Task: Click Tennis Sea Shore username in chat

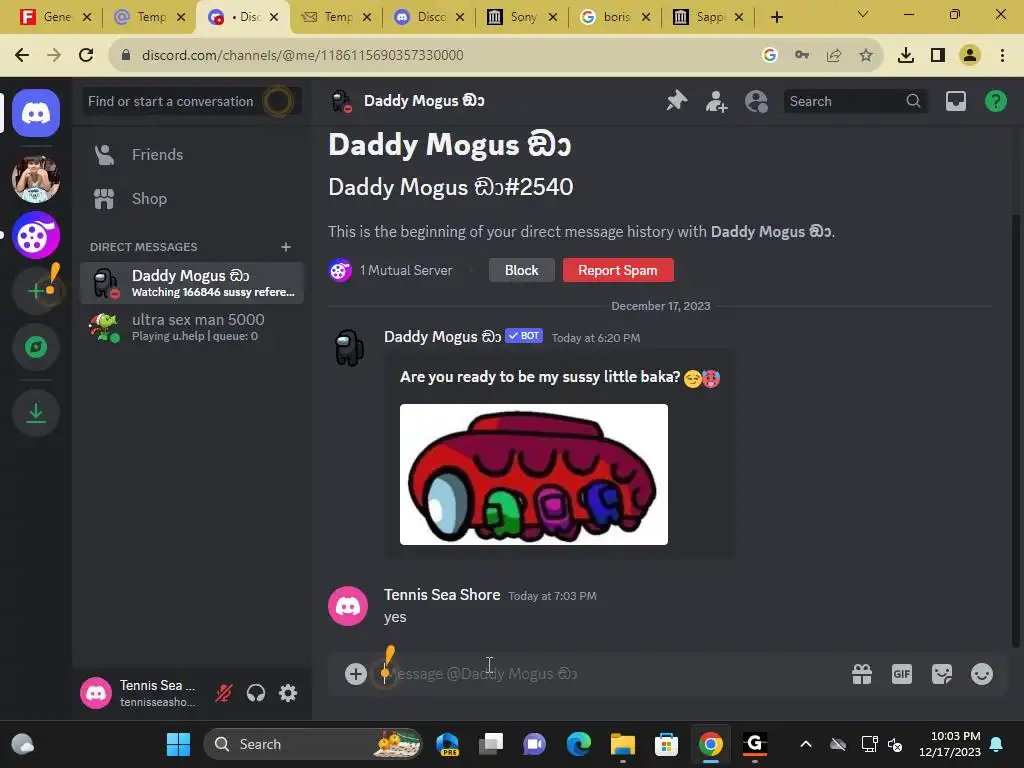Action: pos(442,595)
